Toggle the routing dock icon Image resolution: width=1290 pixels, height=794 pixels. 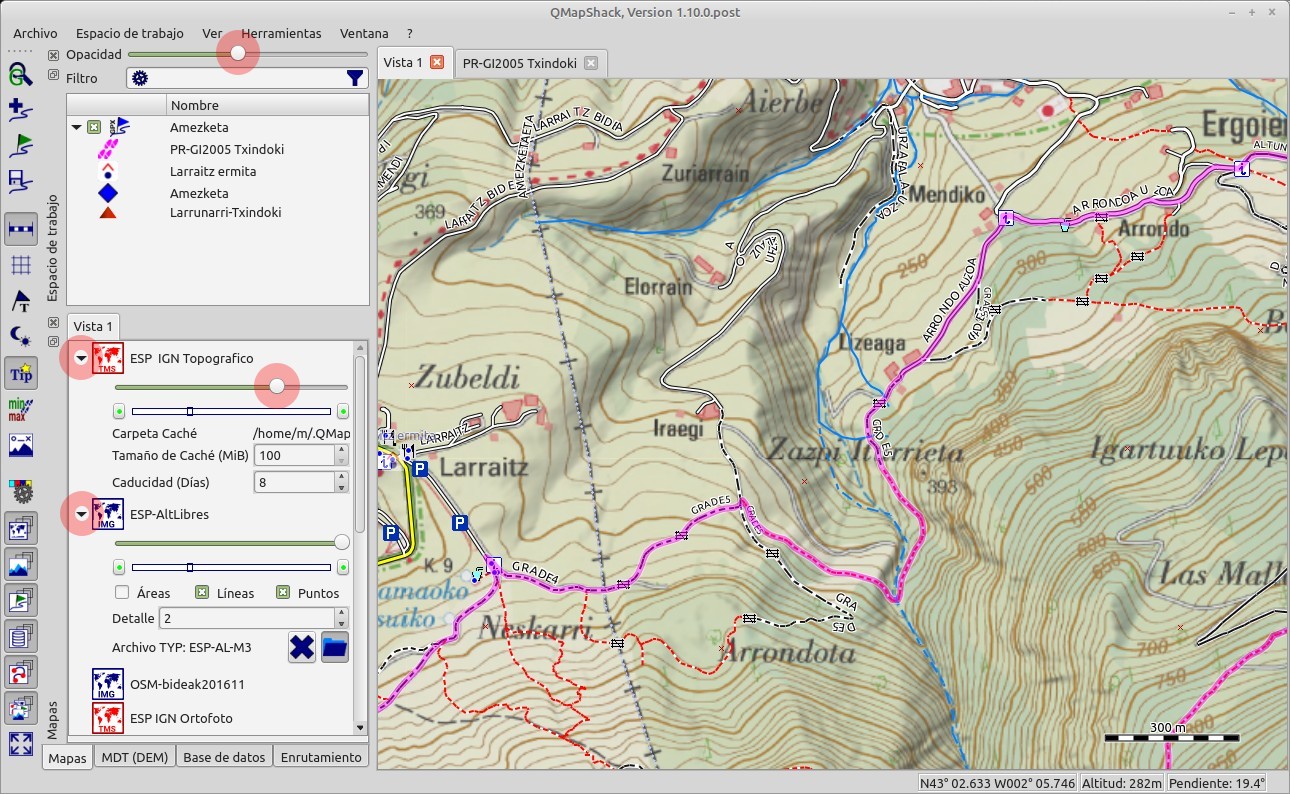click(x=21, y=672)
